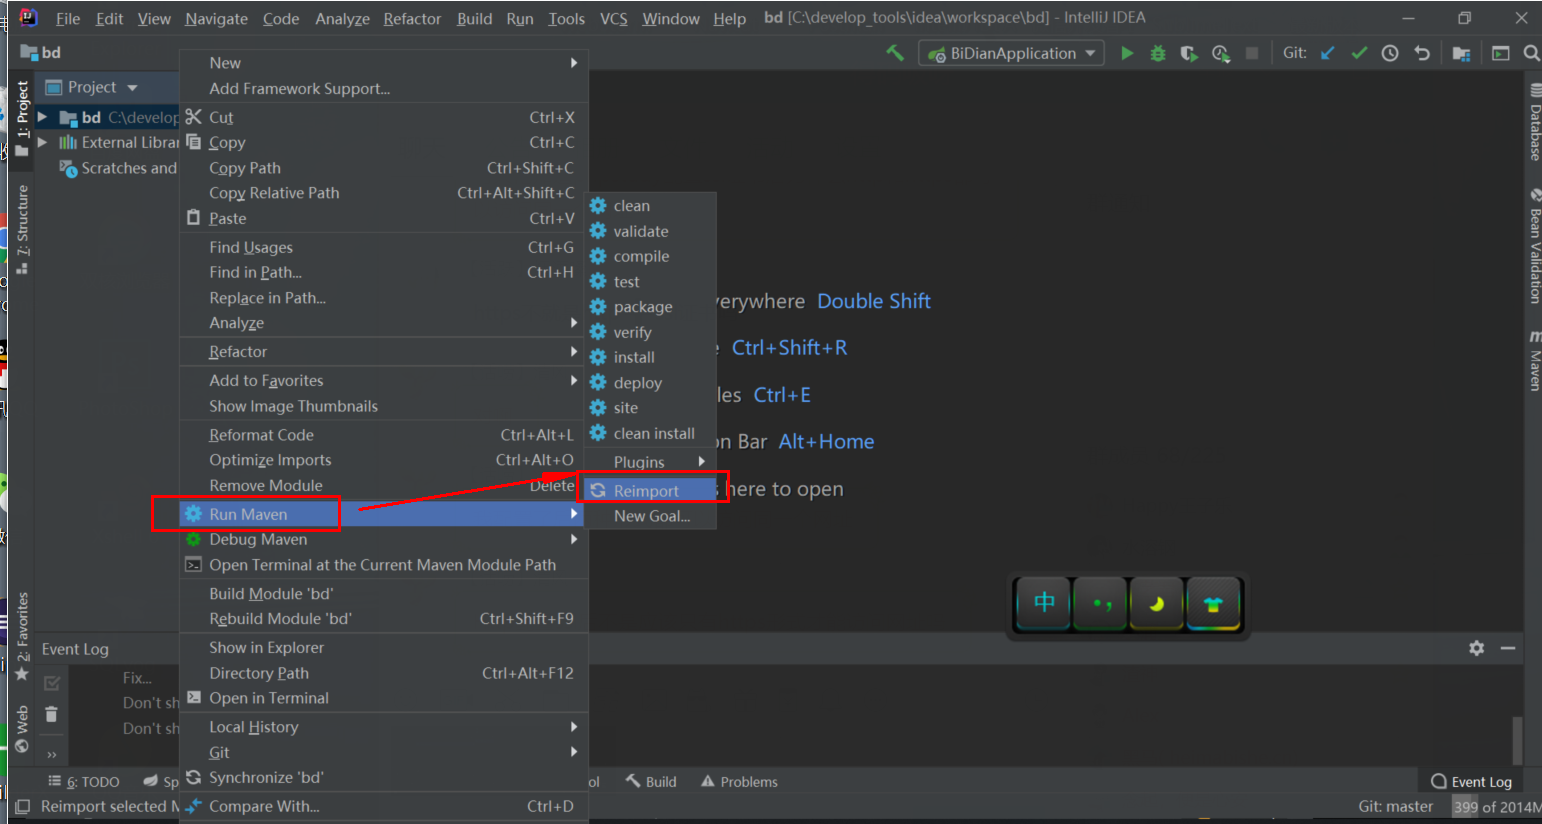Run with coverage using the shield icon
The width and height of the screenshot is (1542, 824).
pos(1189,53)
